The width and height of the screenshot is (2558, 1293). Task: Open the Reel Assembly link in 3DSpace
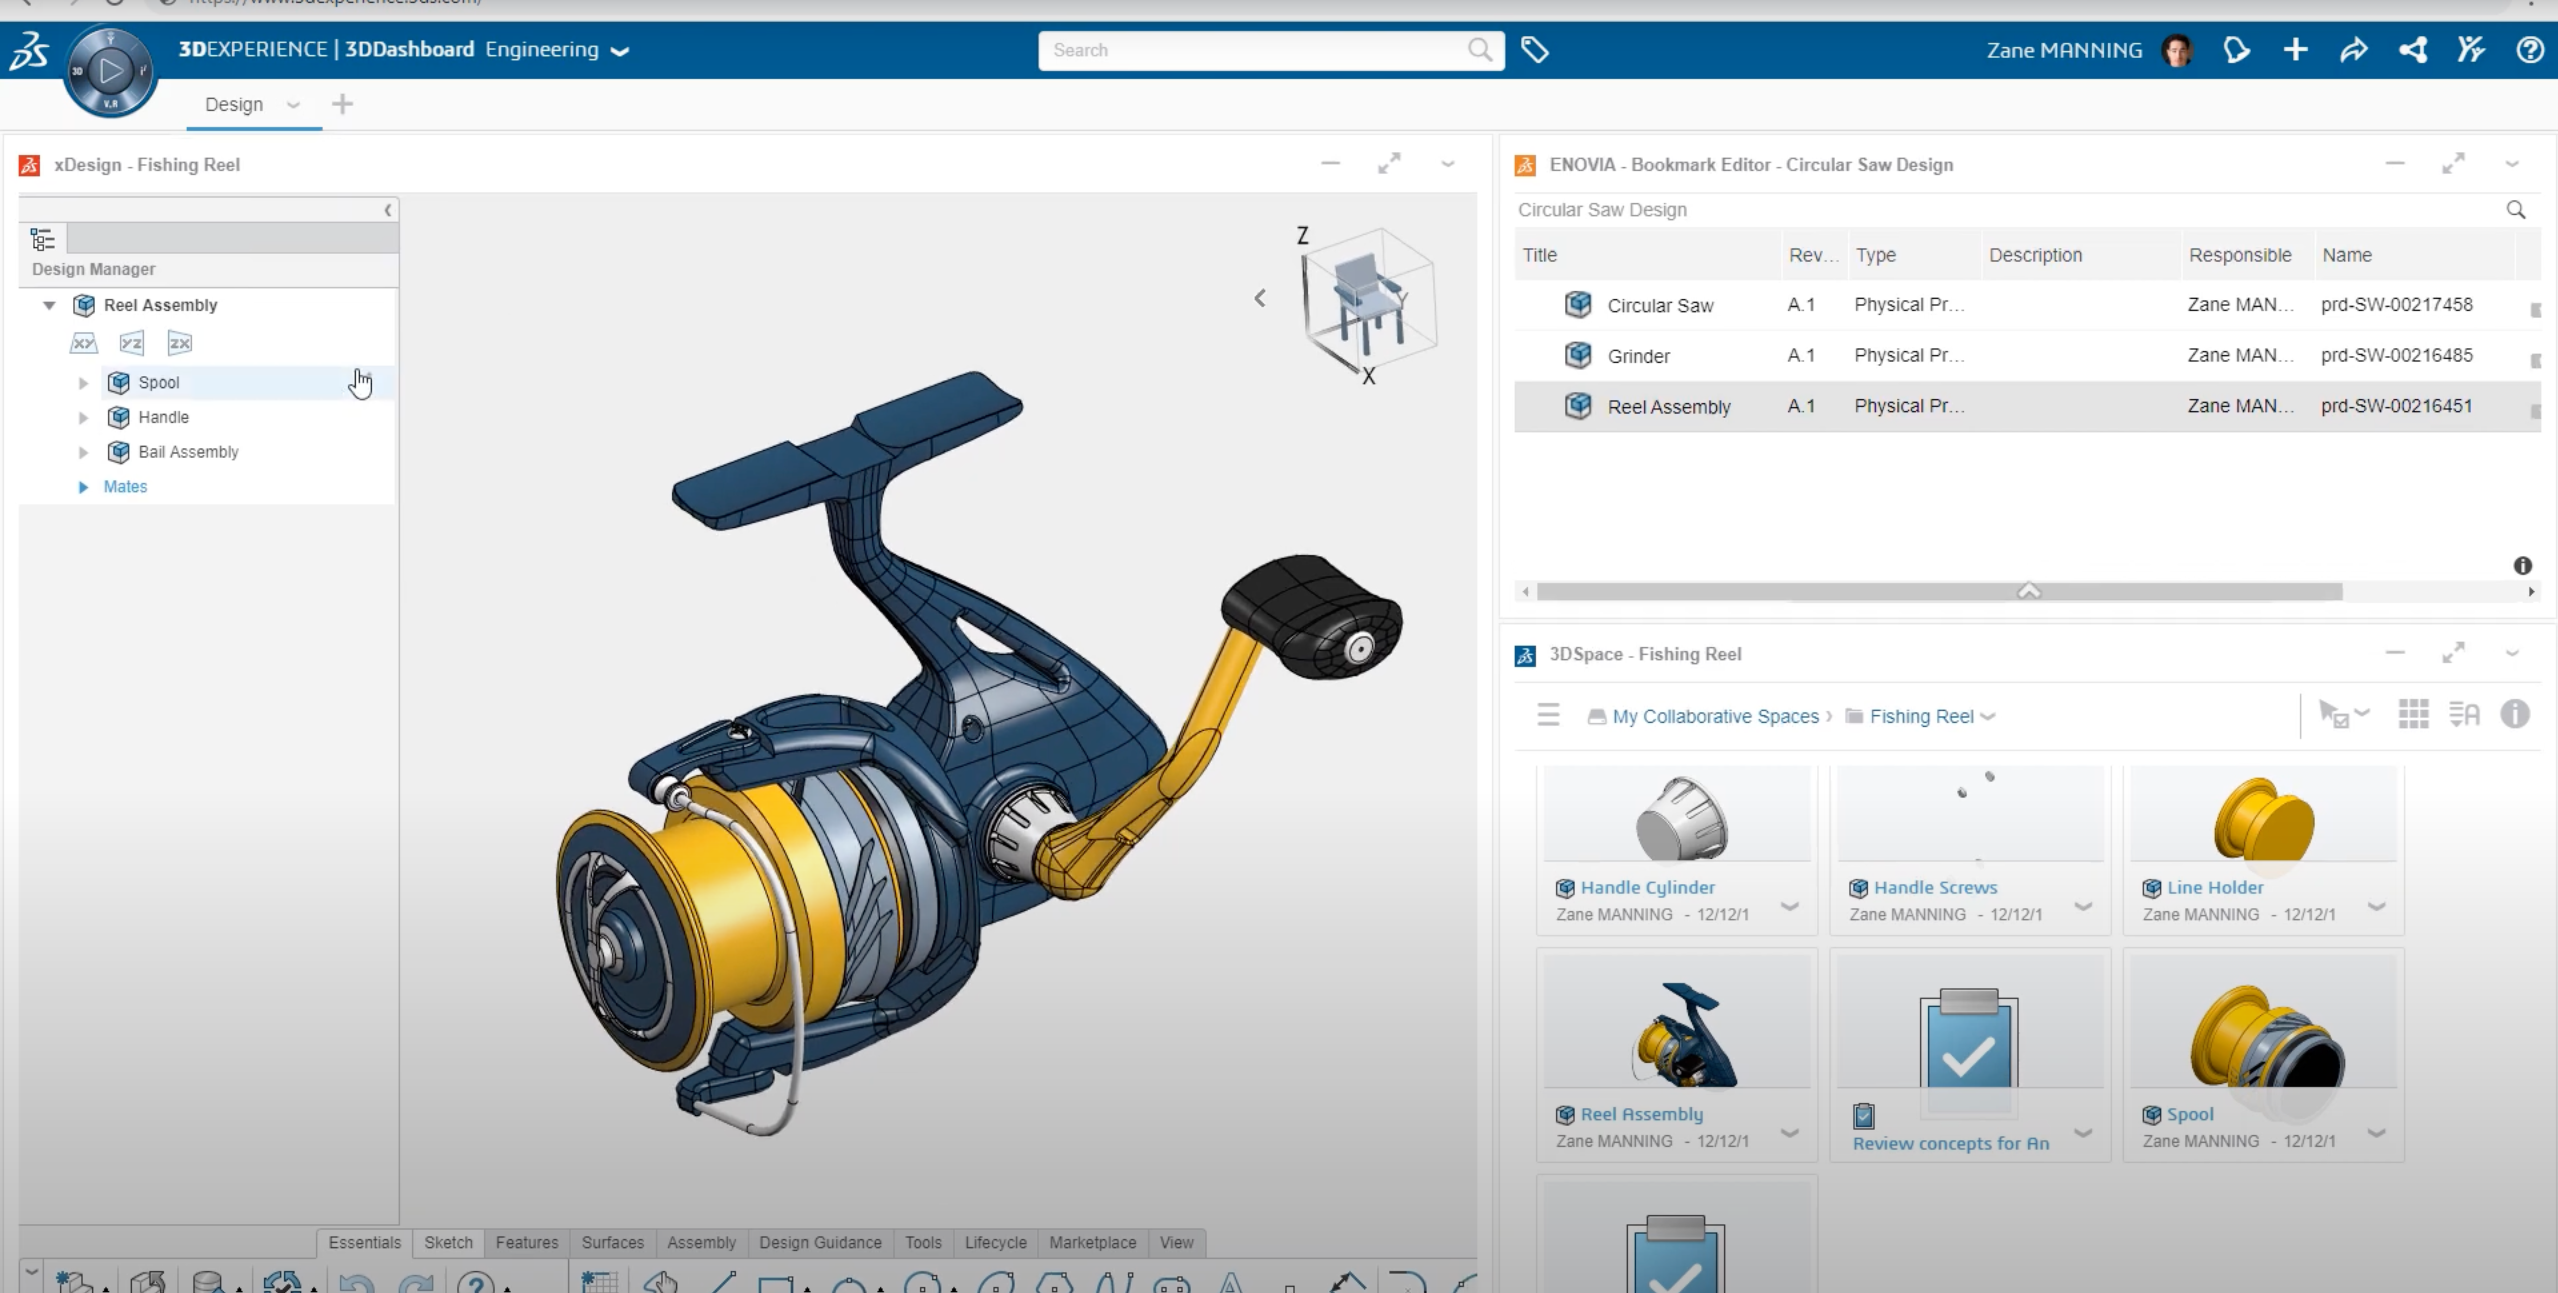pos(1641,1114)
